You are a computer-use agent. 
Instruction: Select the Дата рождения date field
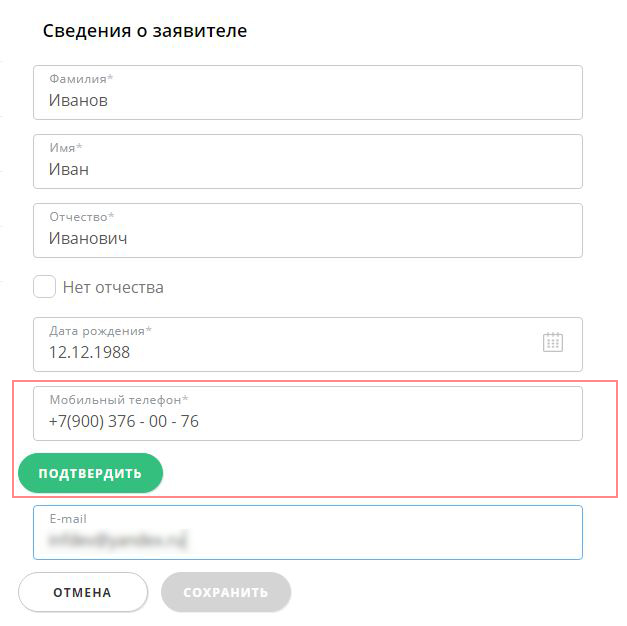point(308,344)
